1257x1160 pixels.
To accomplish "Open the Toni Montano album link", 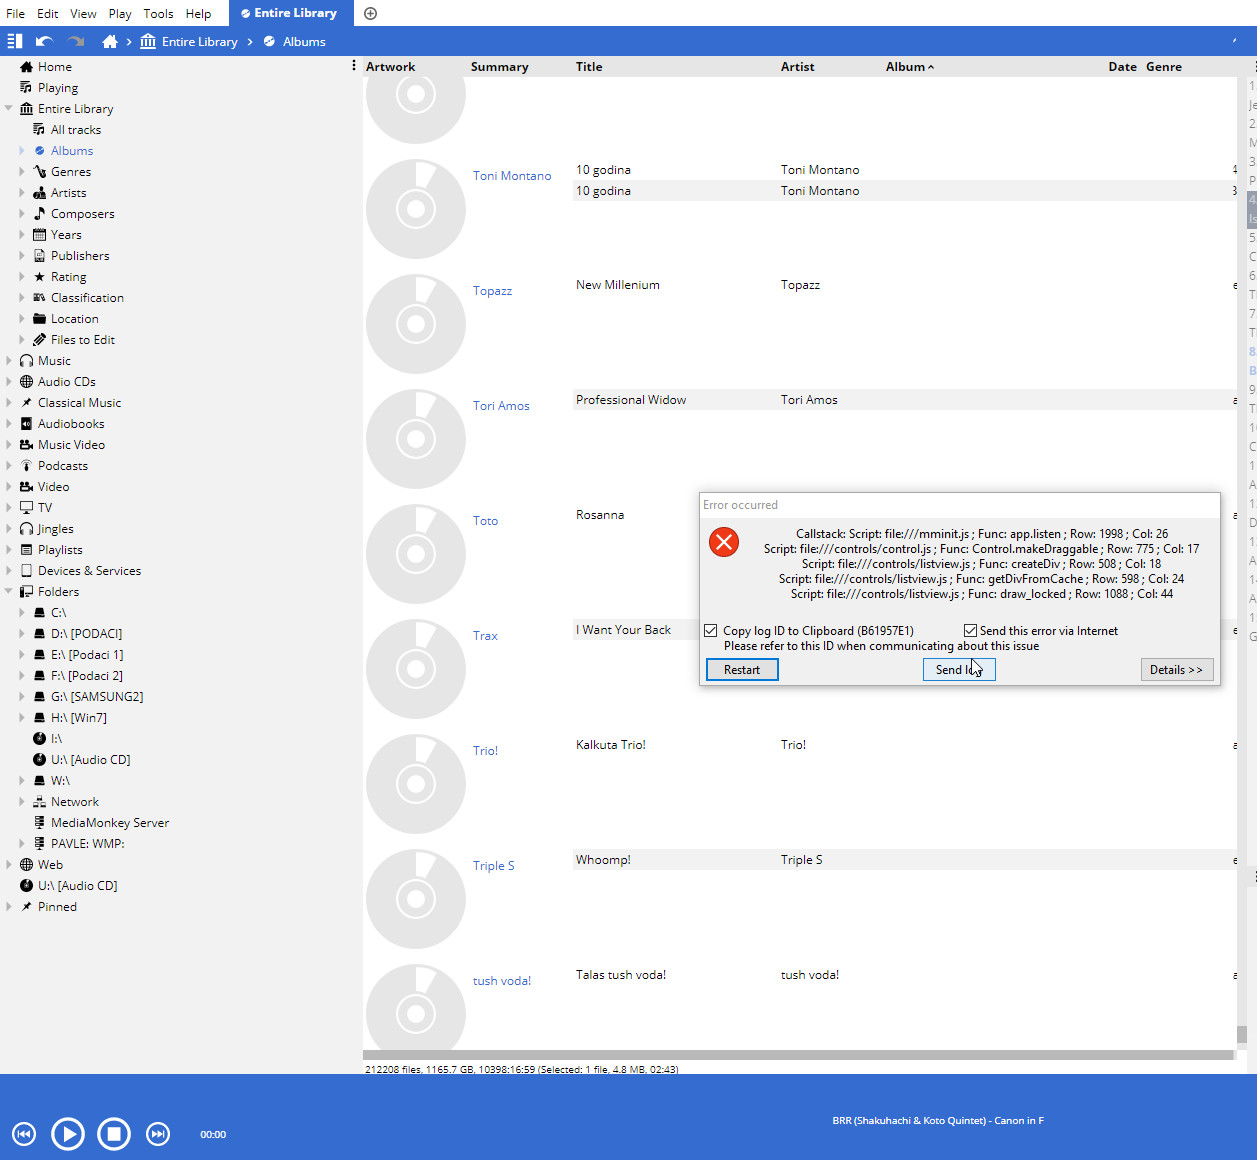I will (x=512, y=176).
